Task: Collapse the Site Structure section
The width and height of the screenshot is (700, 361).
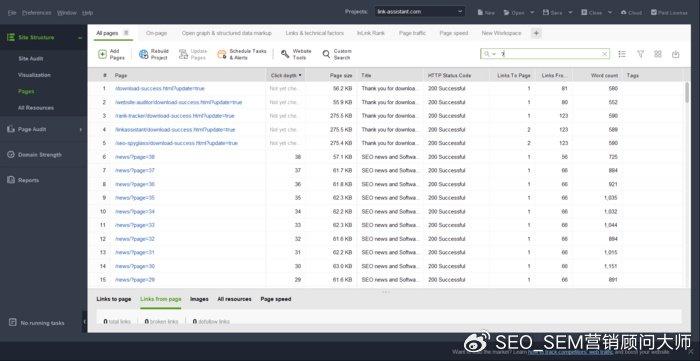Action: click(80, 38)
